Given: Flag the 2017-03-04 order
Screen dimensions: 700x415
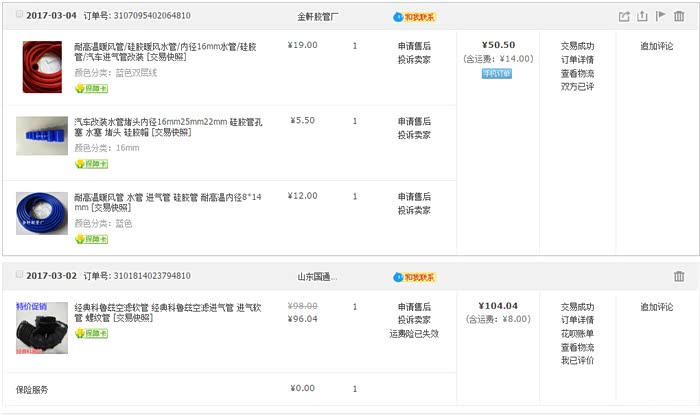Looking at the screenshot, I should tap(660, 16).
